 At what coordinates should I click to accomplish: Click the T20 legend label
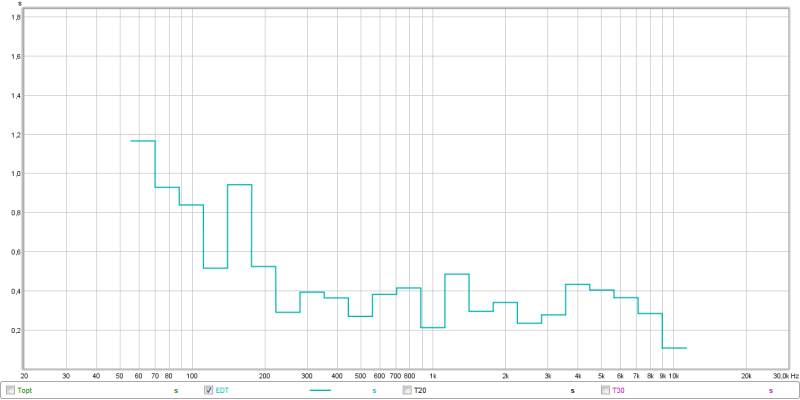pos(421,390)
